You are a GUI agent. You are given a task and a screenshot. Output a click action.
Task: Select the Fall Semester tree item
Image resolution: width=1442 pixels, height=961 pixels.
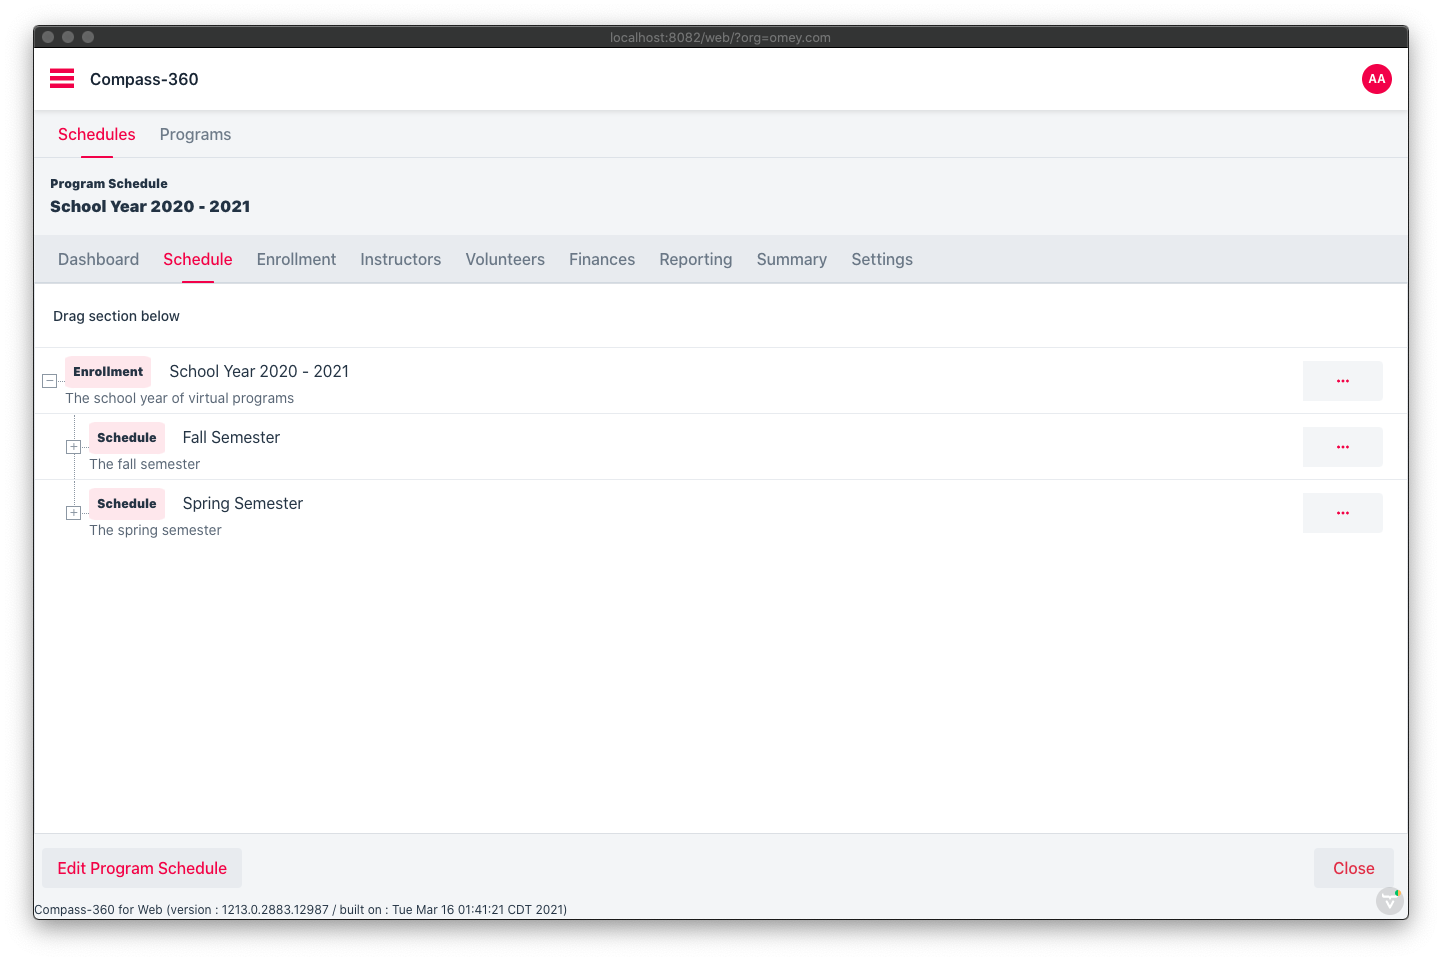pyautogui.click(x=231, y=438)
